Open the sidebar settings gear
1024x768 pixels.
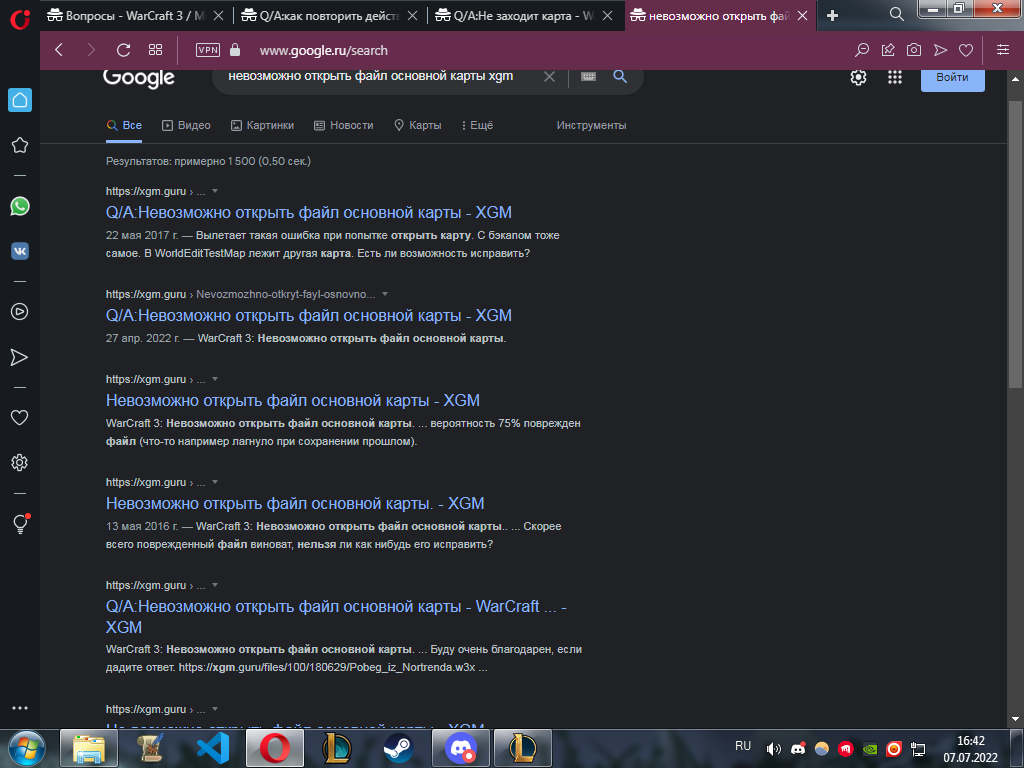pos(20,462)
